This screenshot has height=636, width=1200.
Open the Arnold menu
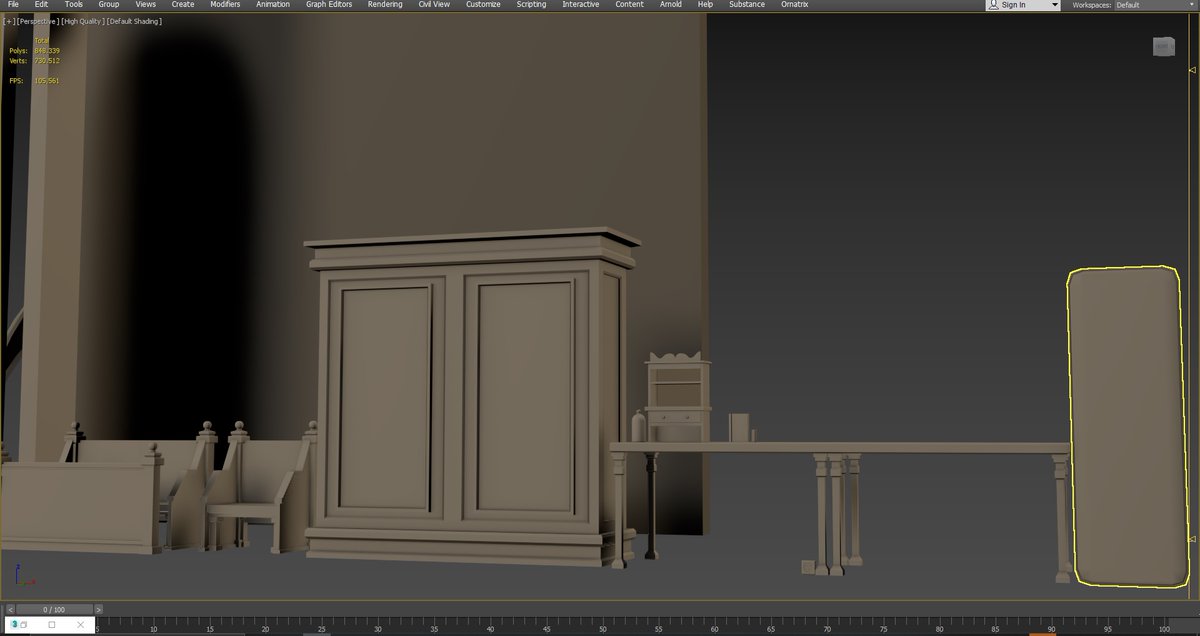pyautogui.click(x=671, y=4)
